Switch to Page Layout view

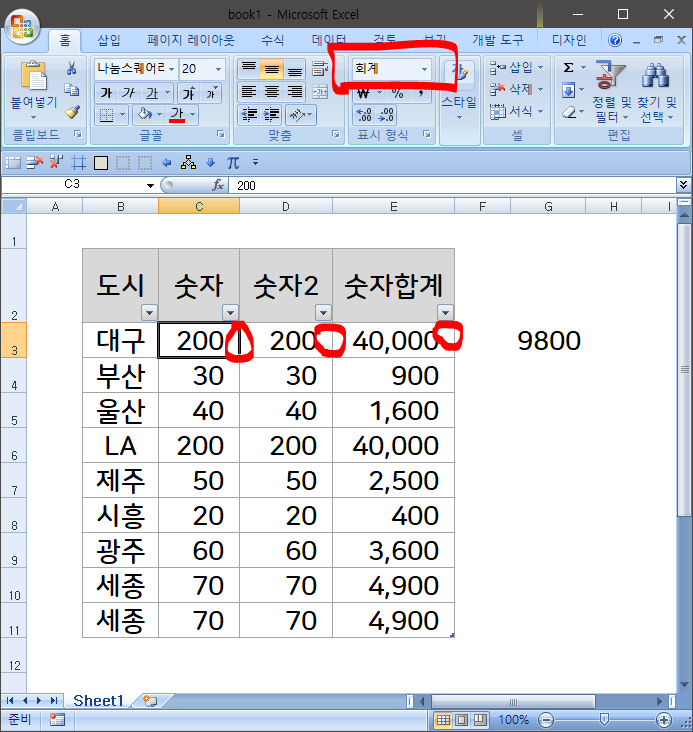[x=461, y=719]
